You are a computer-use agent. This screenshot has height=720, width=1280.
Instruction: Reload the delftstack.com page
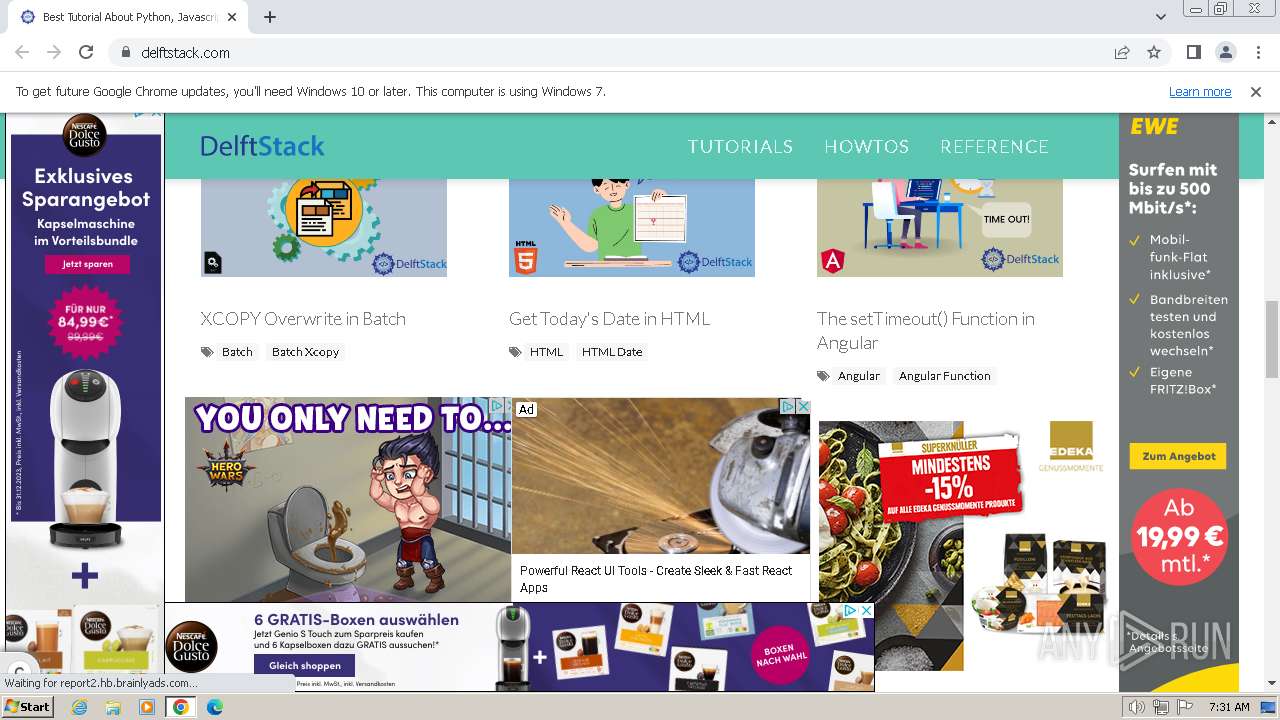tap(86, 52)
